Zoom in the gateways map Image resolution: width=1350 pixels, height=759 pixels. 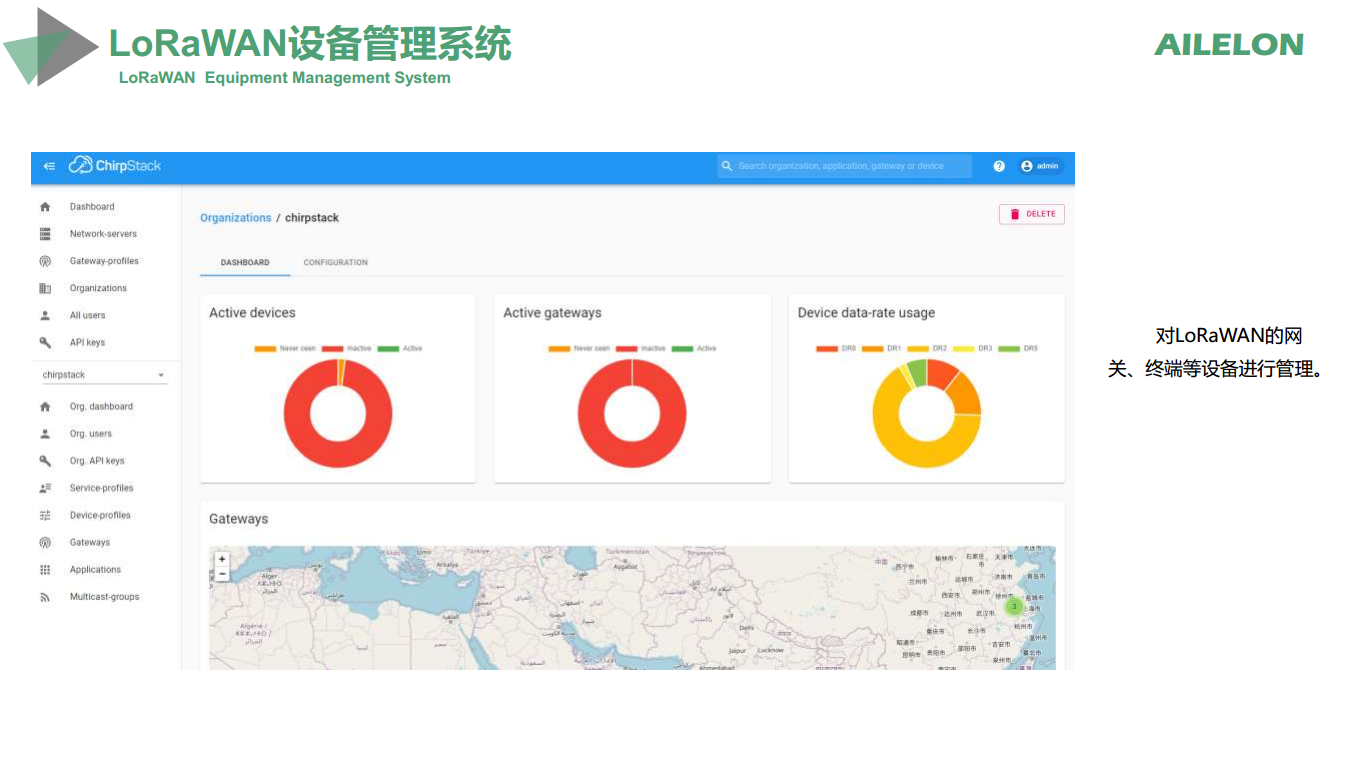[222, 560]
